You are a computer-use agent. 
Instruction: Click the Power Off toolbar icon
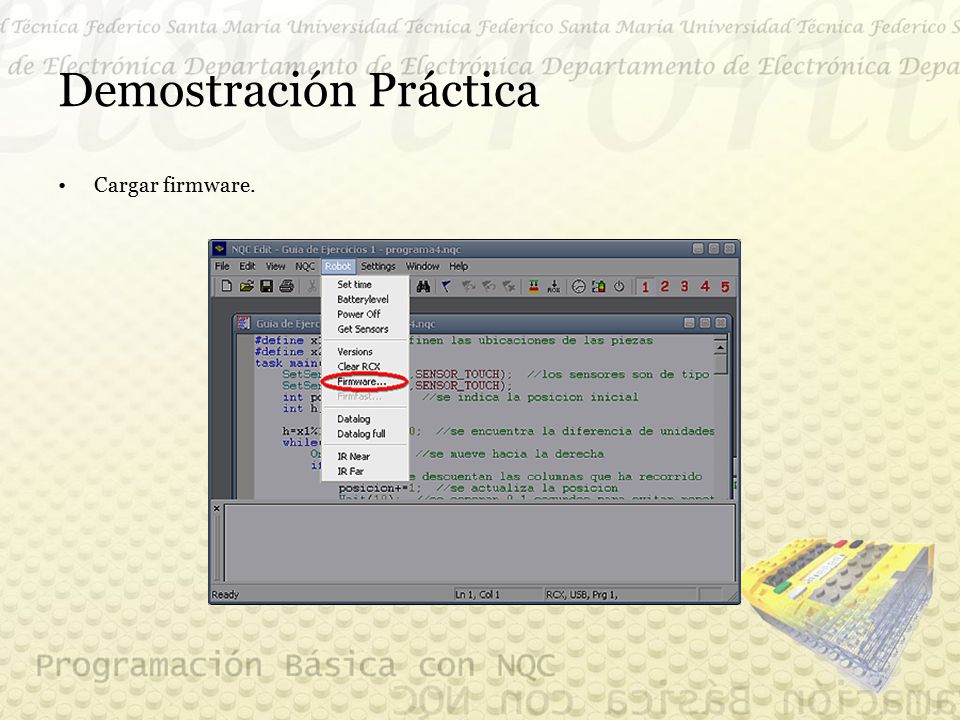(619, 287)
